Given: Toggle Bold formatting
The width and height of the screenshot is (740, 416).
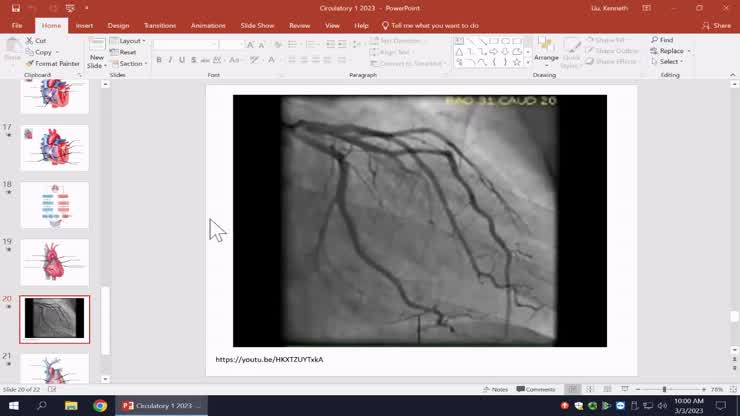Looking at the screenshot, I should [159, 60].
